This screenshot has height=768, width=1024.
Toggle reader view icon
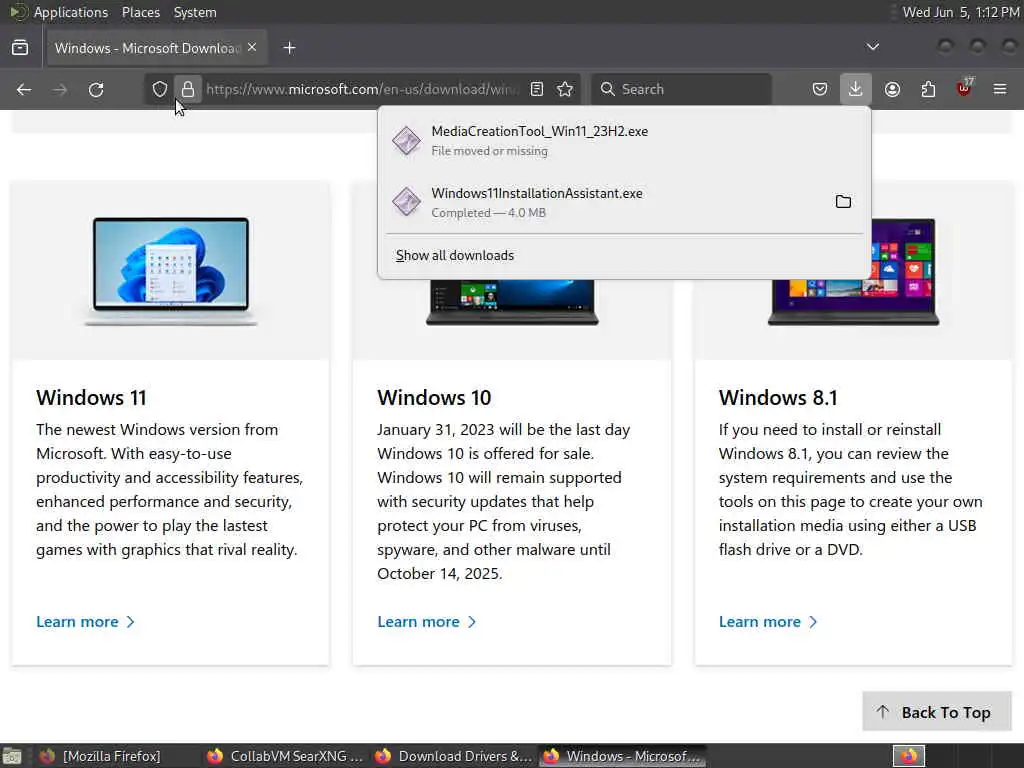coord(537,89)
